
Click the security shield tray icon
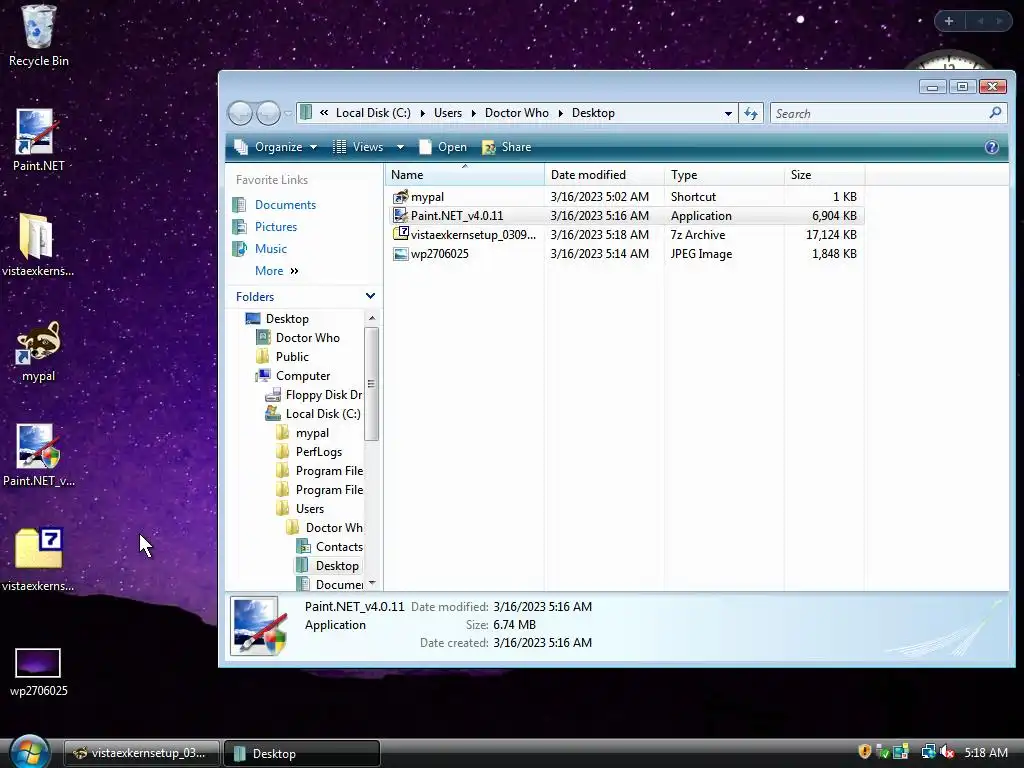click(x=865, y=752)
